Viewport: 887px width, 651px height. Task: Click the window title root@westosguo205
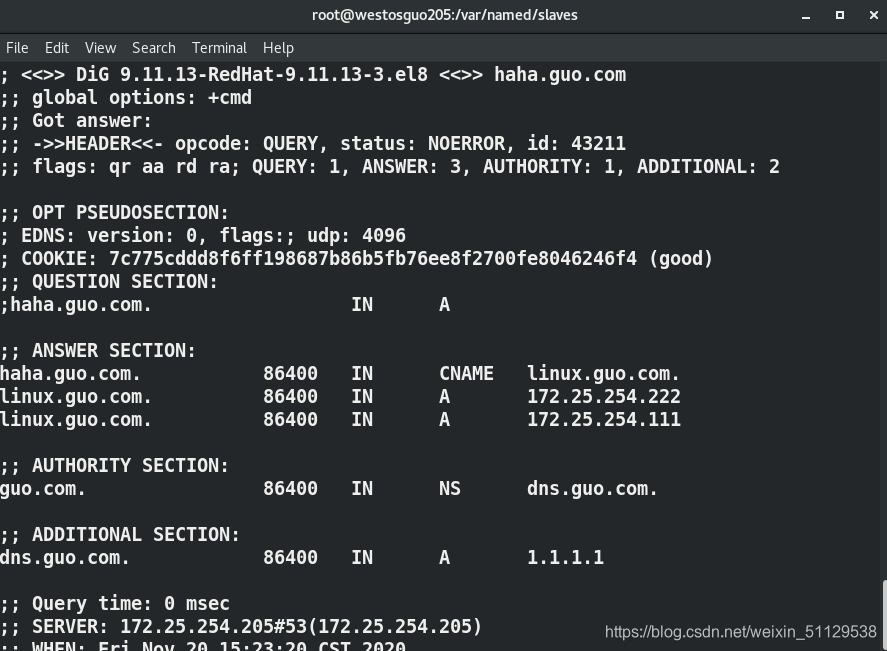[445, 15]
